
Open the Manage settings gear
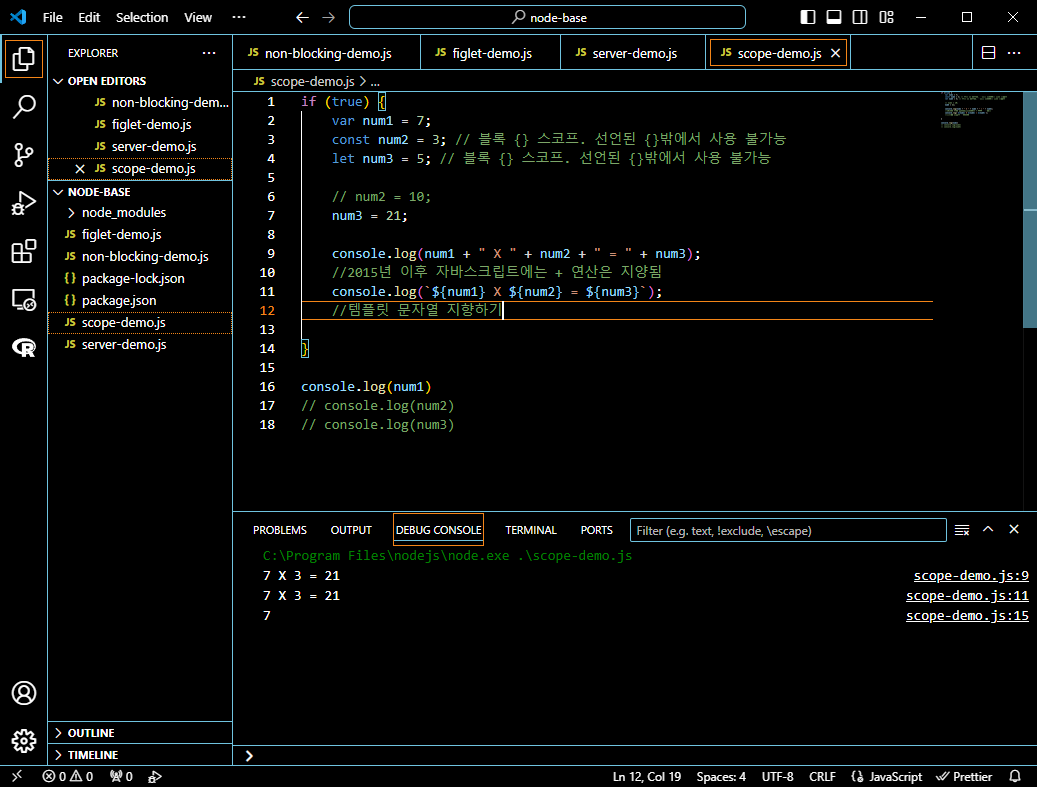[24, 741]
